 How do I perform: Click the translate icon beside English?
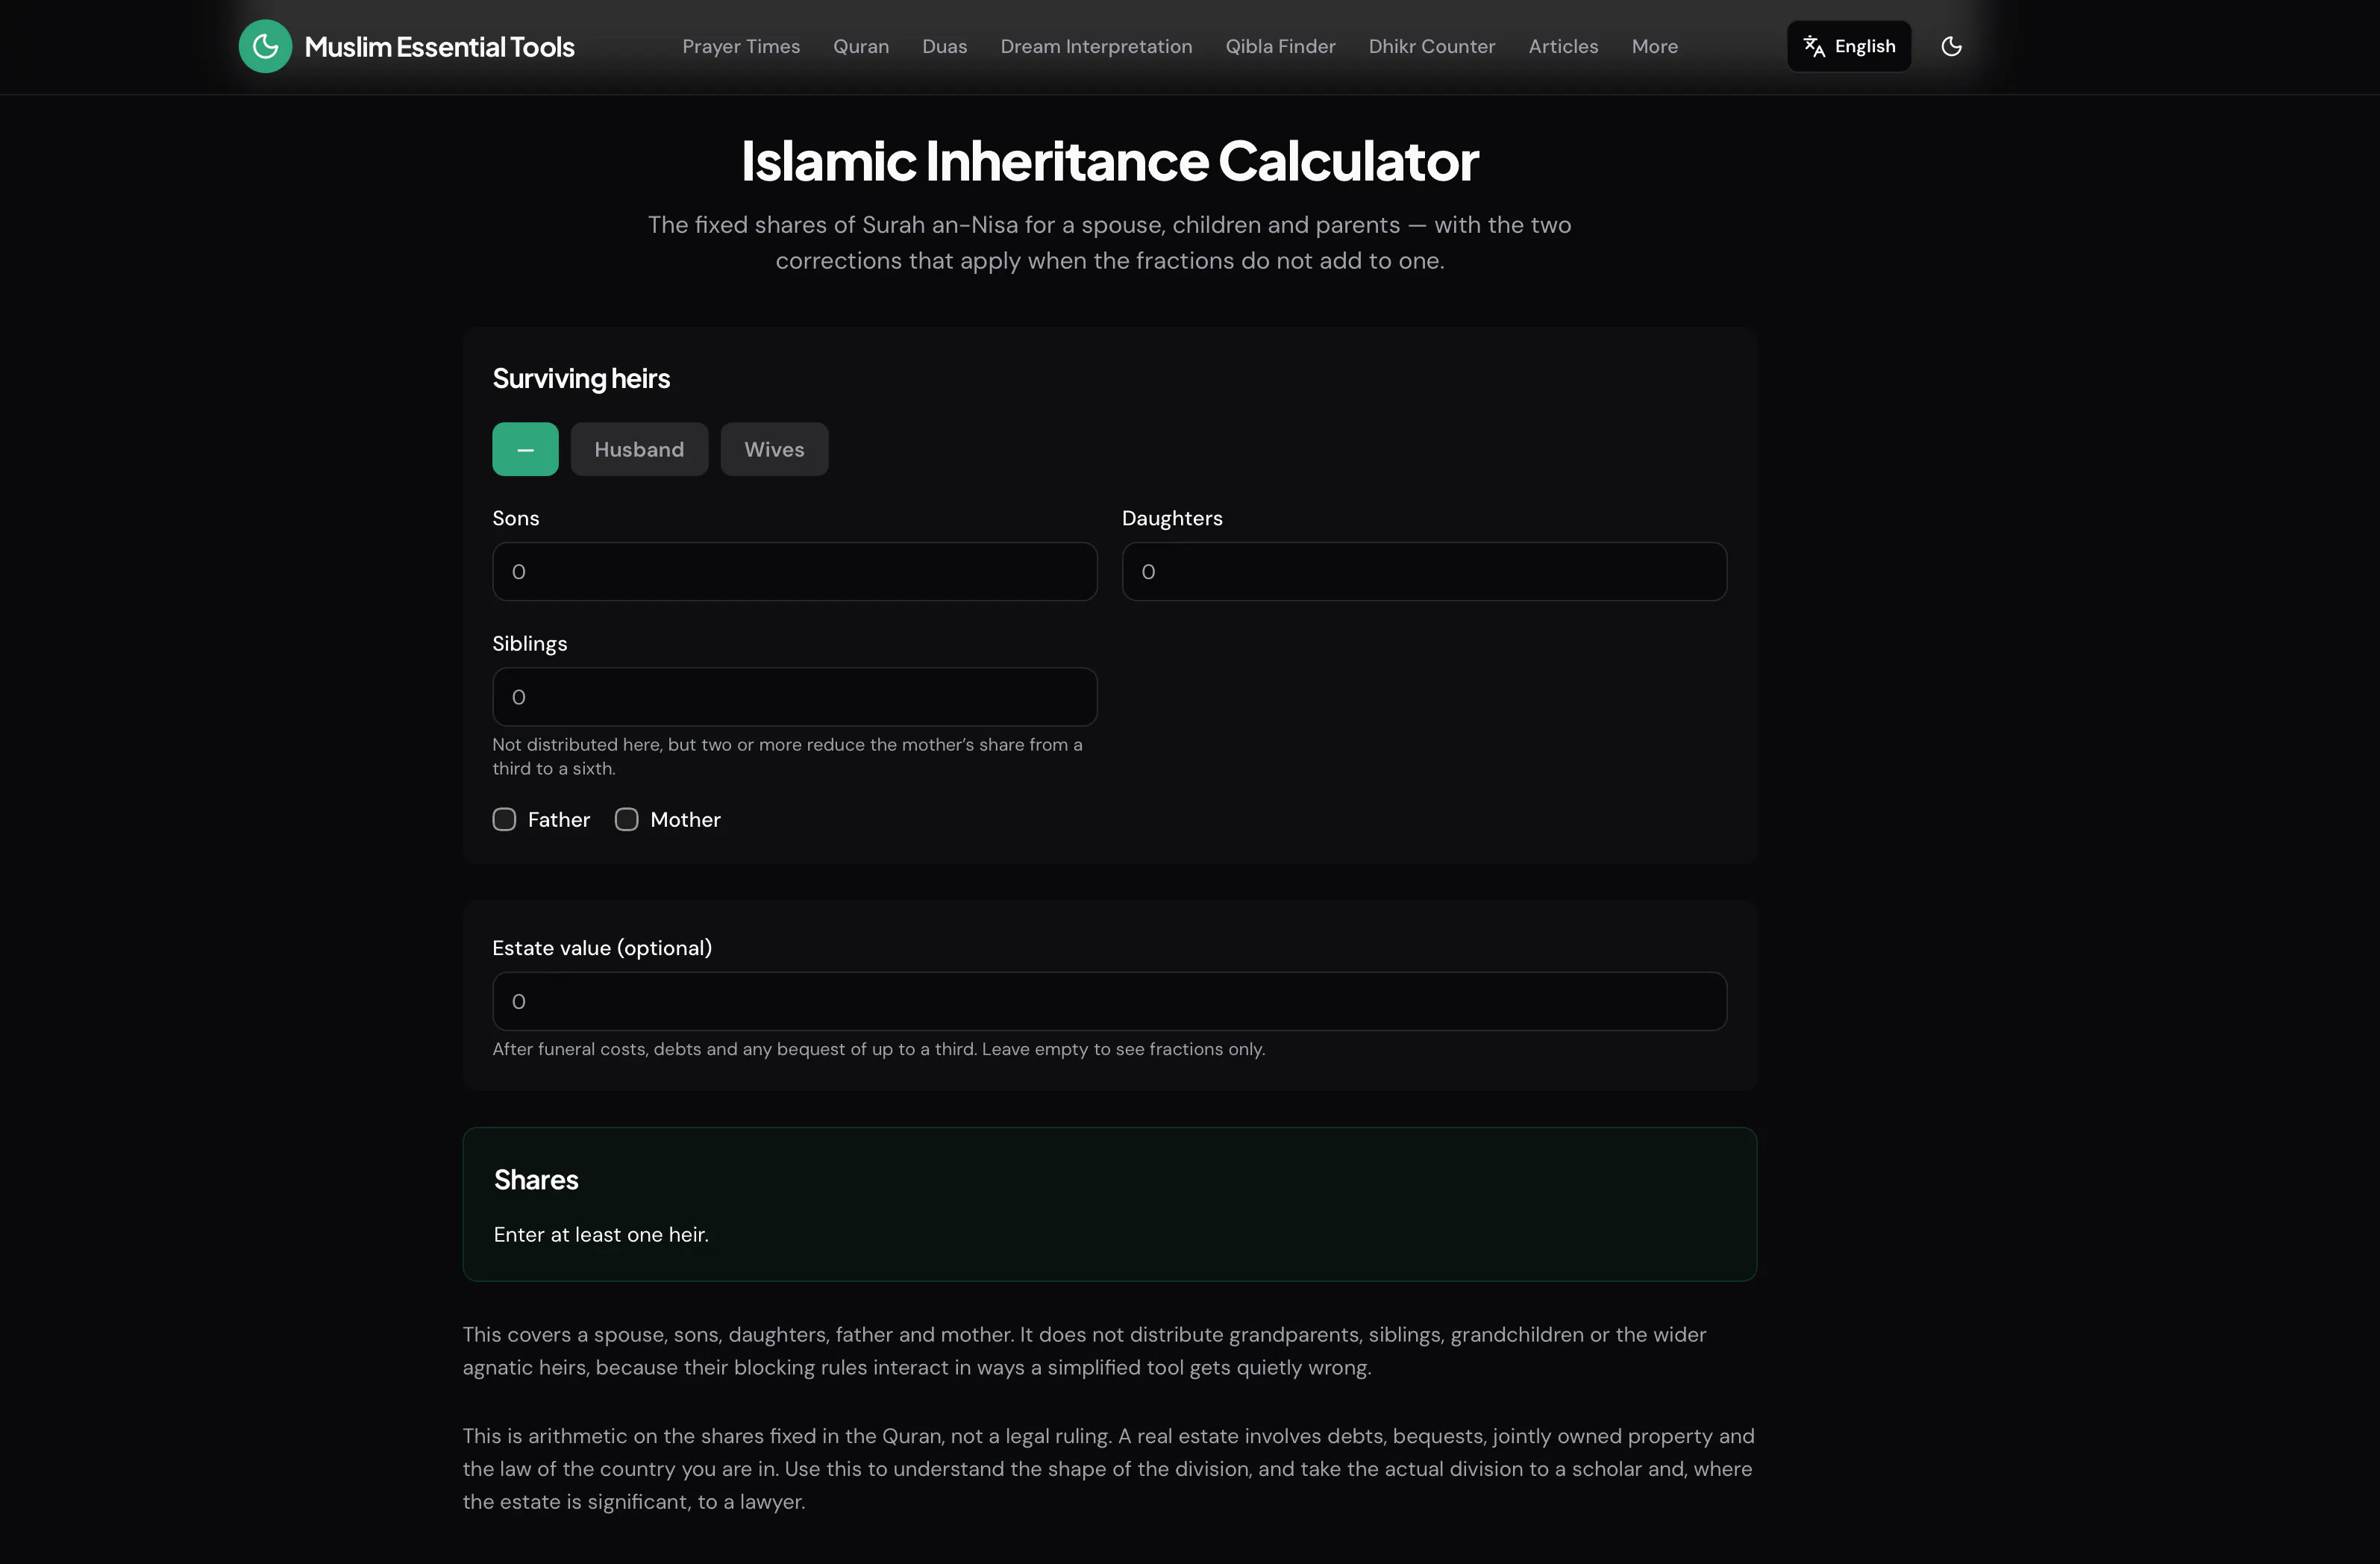click(1814, 46)
